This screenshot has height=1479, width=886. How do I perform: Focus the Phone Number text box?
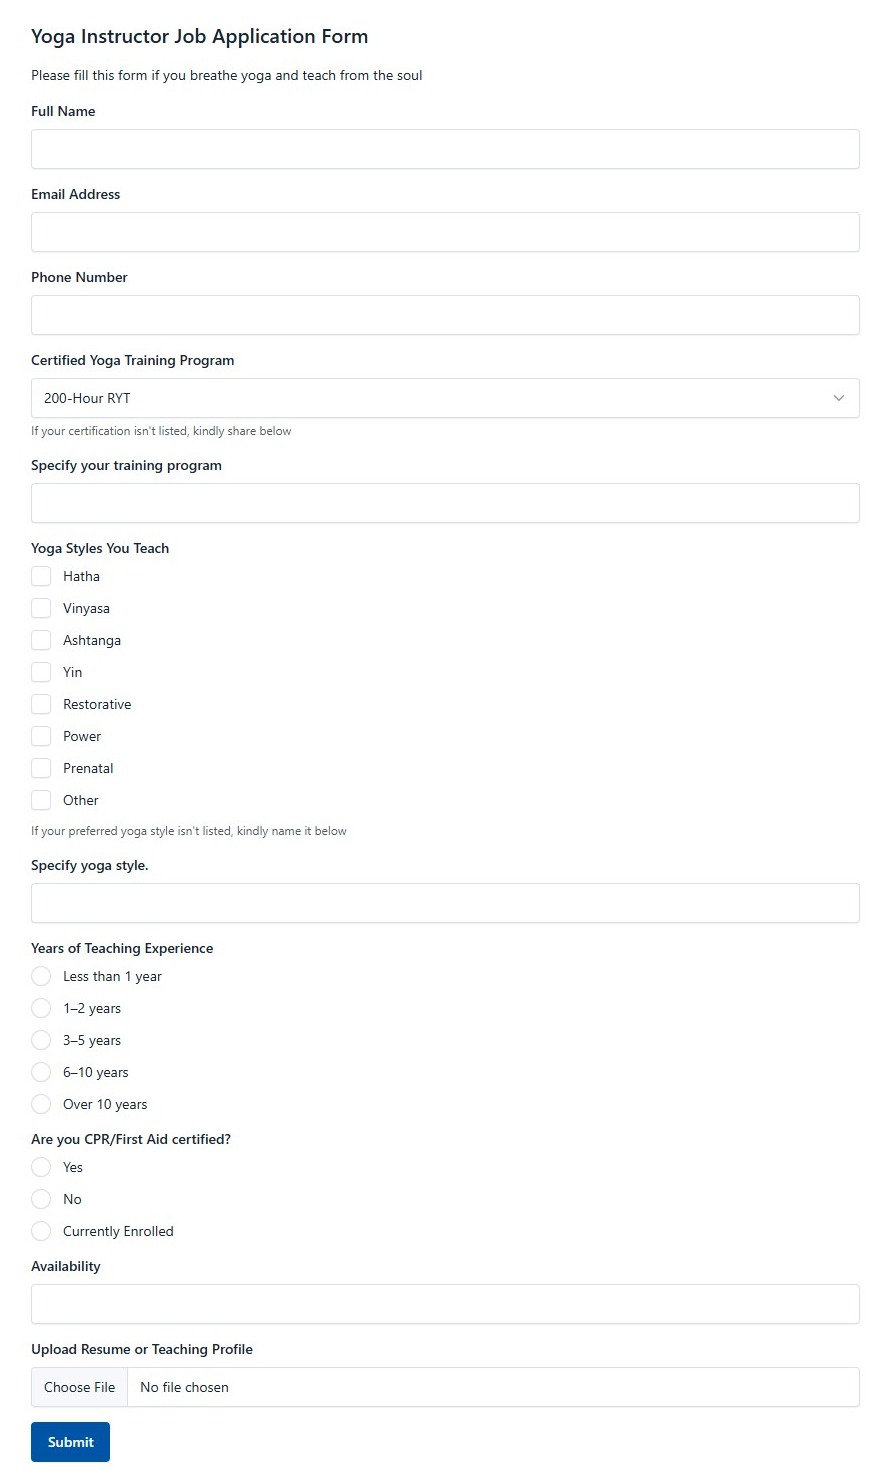click(445, 315)
